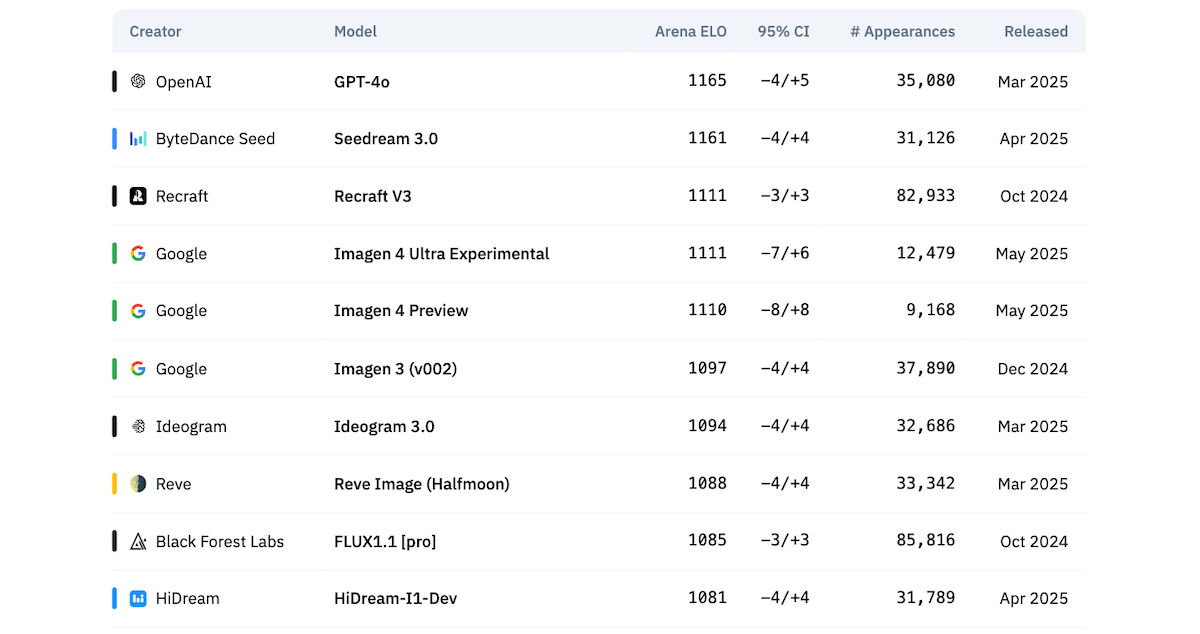Image resolution: width=1200 pixels, height=634 pixels.
Task: Click the # Appearances column header
Action: pyautogui.click(x=902, y=31)
